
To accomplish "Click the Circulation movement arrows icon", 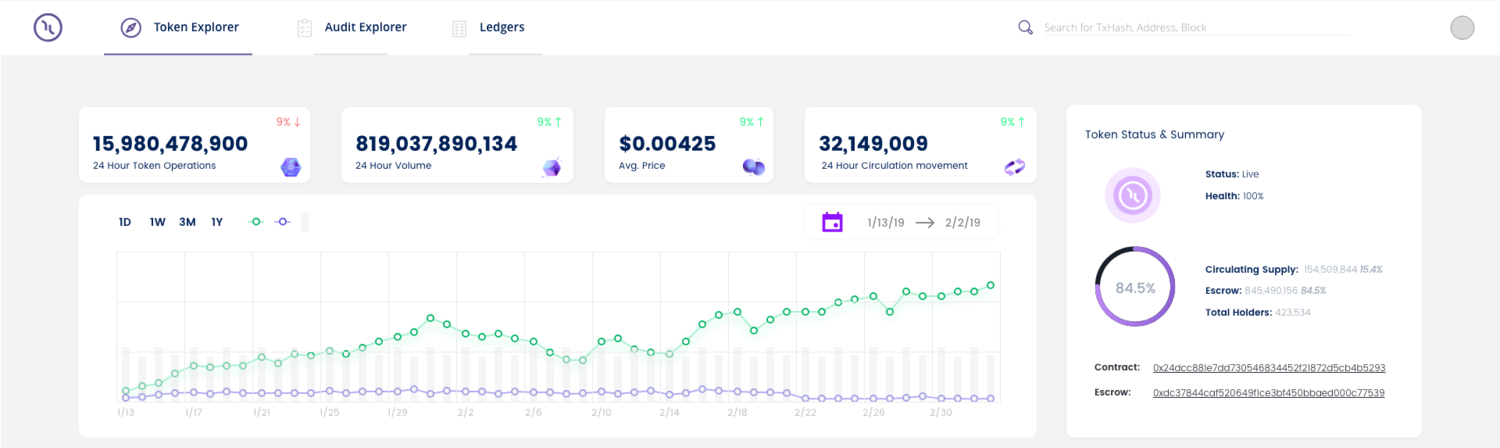I will point(1015,168).
